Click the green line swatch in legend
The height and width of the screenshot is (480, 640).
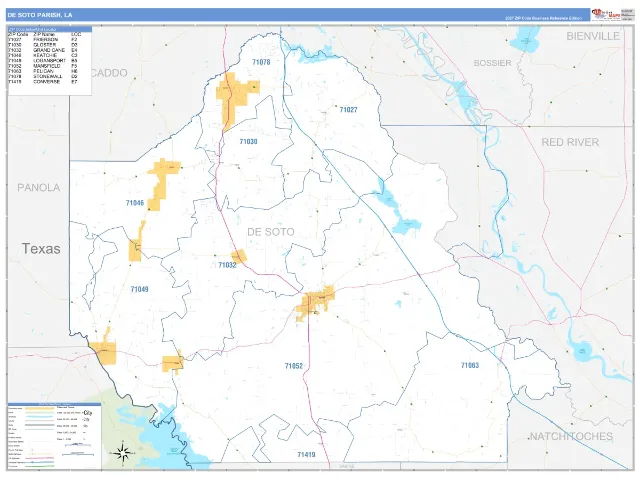coord(40,466)
